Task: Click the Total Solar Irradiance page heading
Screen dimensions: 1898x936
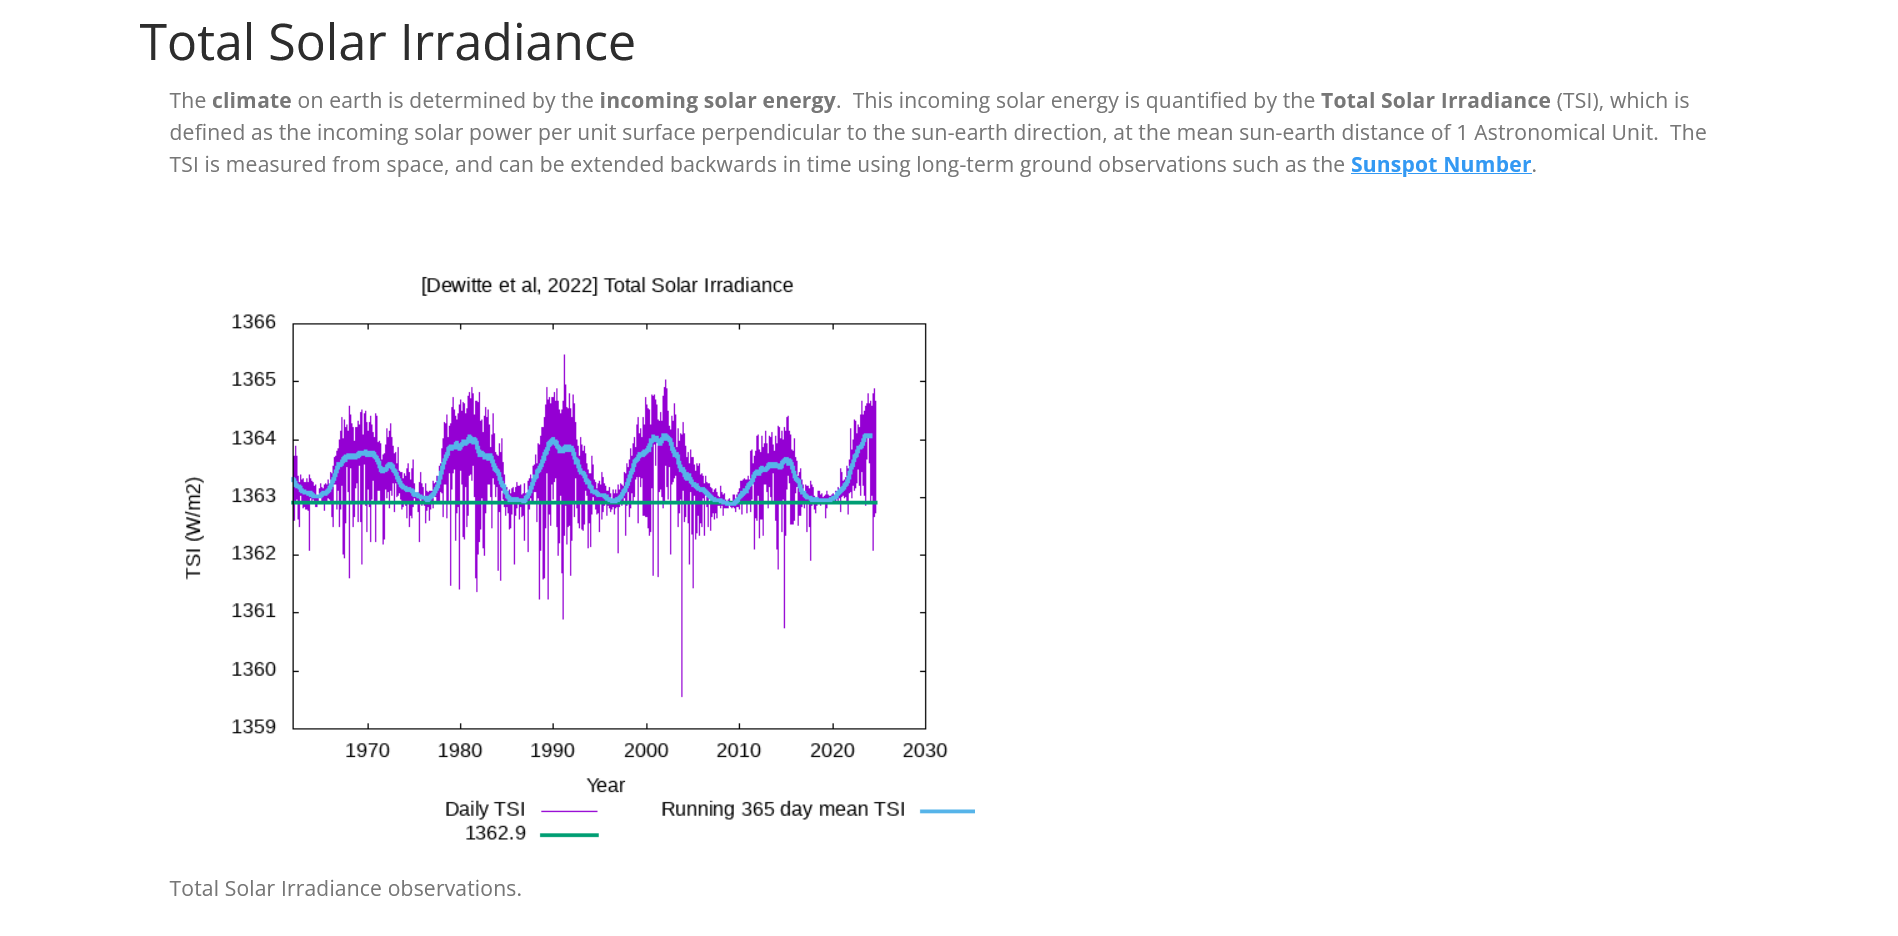Action: click(x=387, y=43)
